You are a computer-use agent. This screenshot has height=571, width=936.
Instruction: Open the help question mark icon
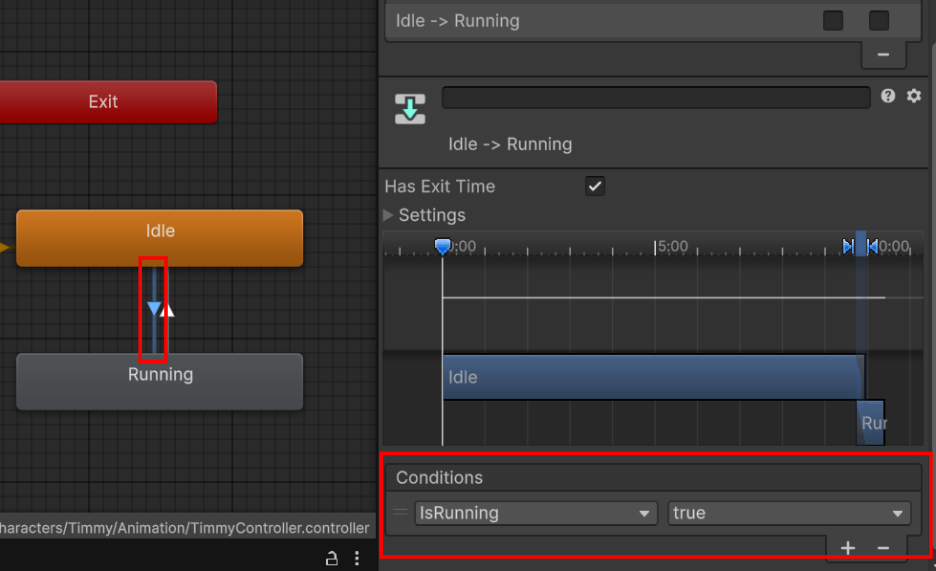pyautogui.click(x=888, y=95)
